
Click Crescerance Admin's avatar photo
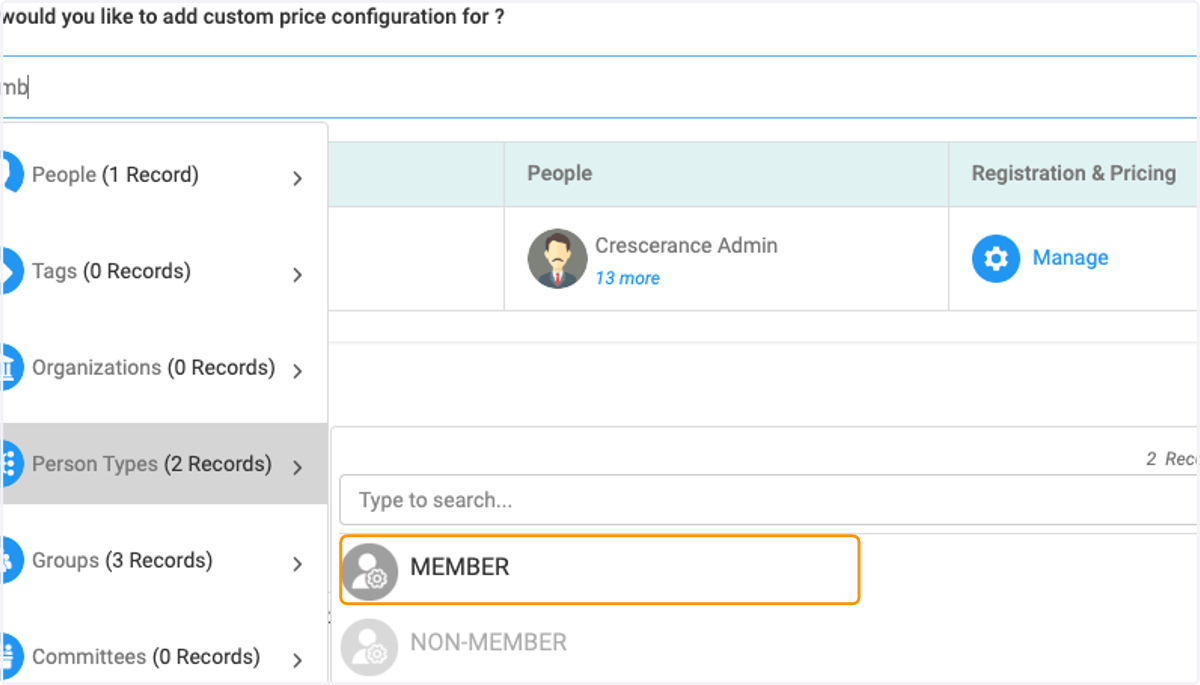tap(557, 259)
